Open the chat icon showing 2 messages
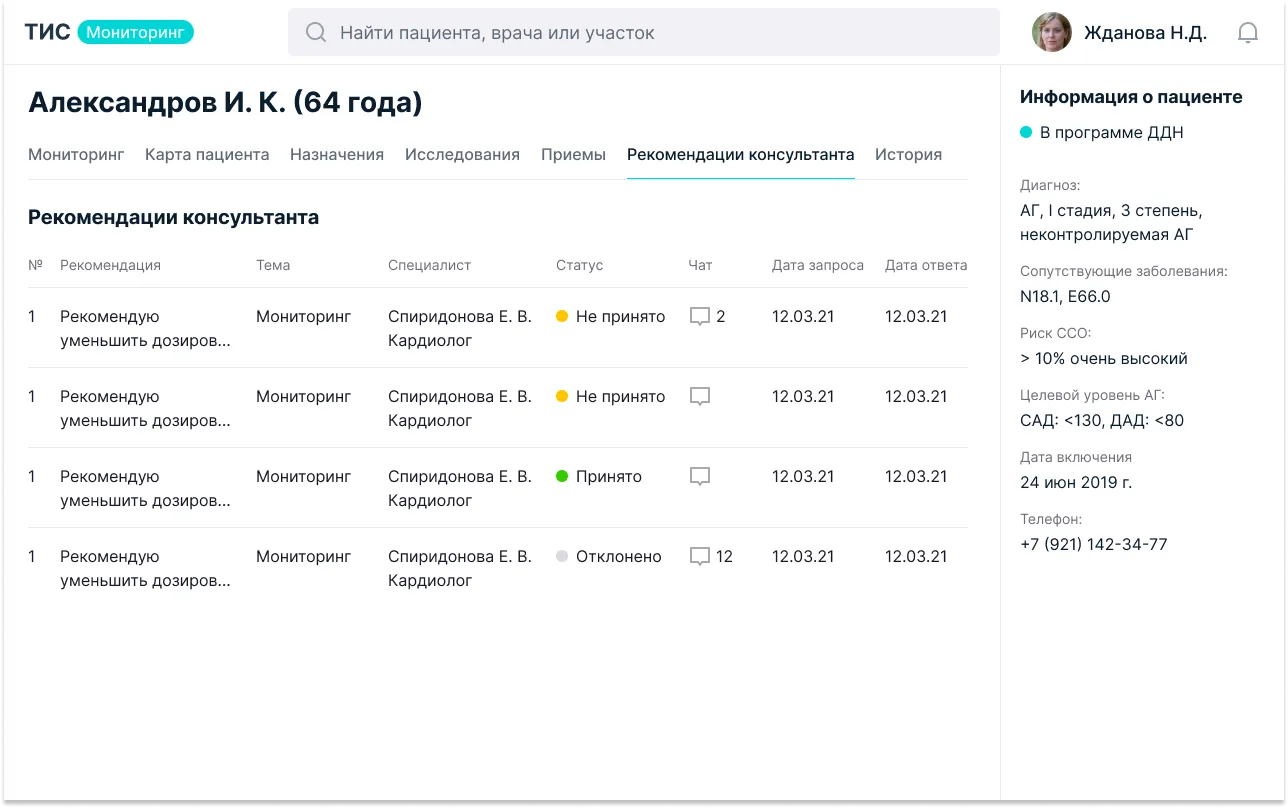The width and height of the screenshot is (1288, 808). tap(700, 317)
